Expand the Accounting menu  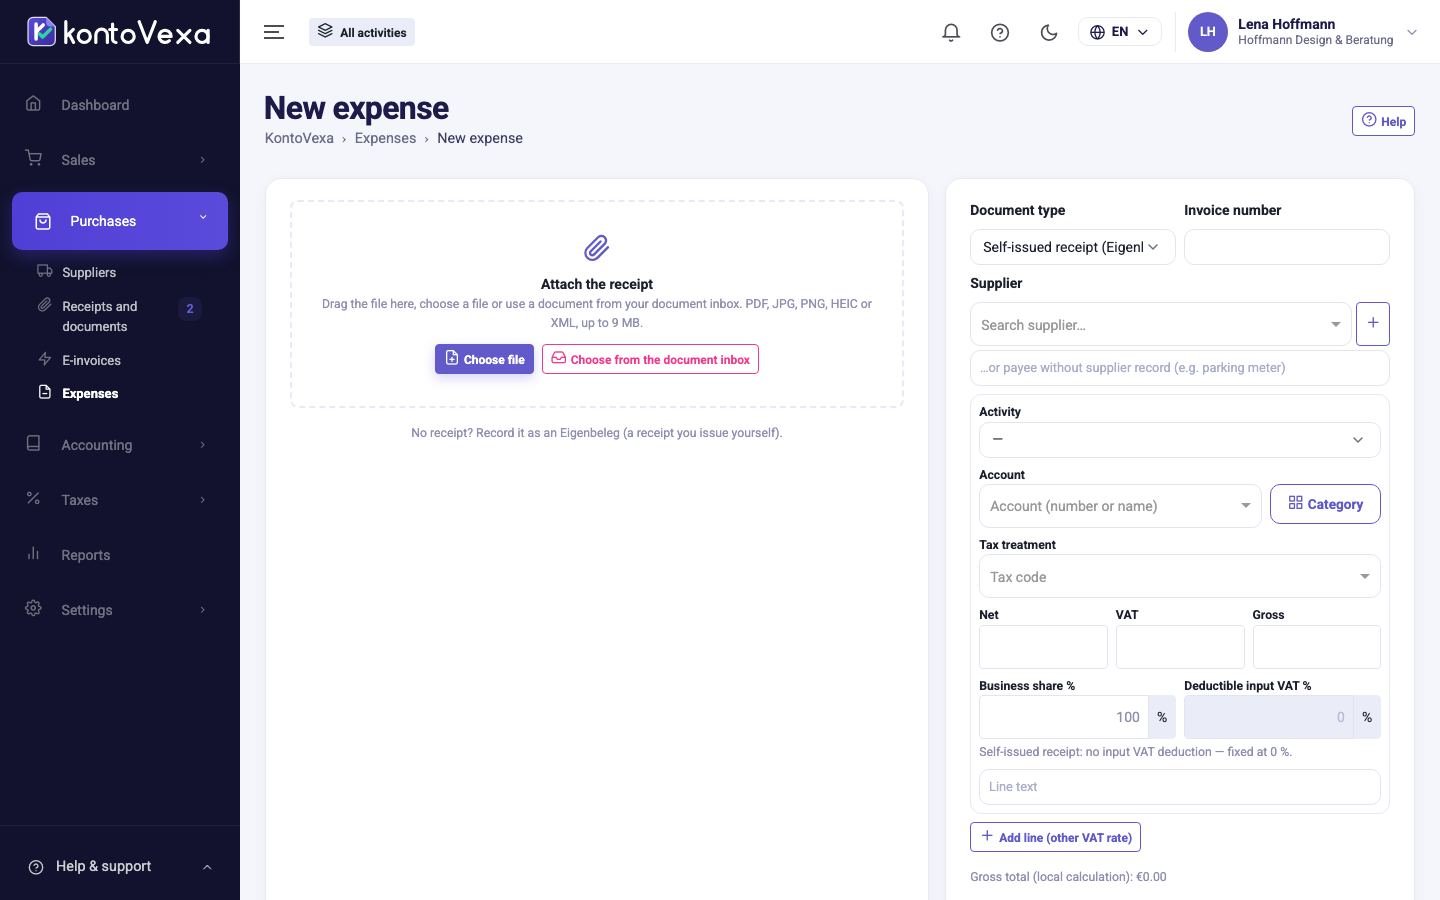[120, 445]
